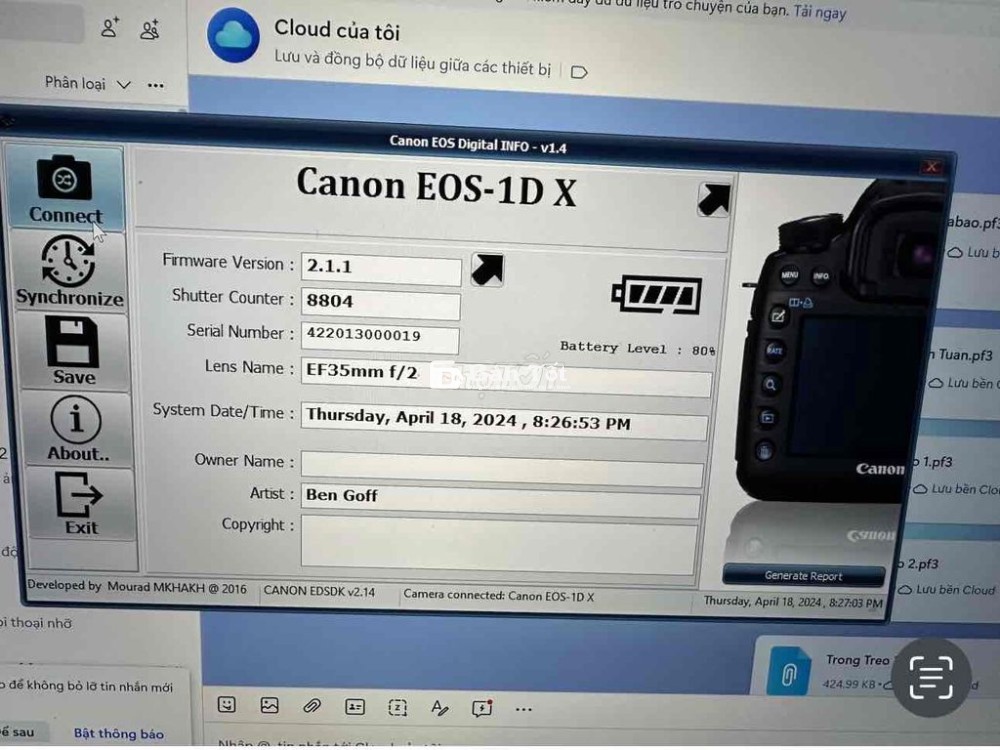This screenshot has width=1000, height=750.
Task: Click the empty Copyright text box
Action: (x=499, y=545)
